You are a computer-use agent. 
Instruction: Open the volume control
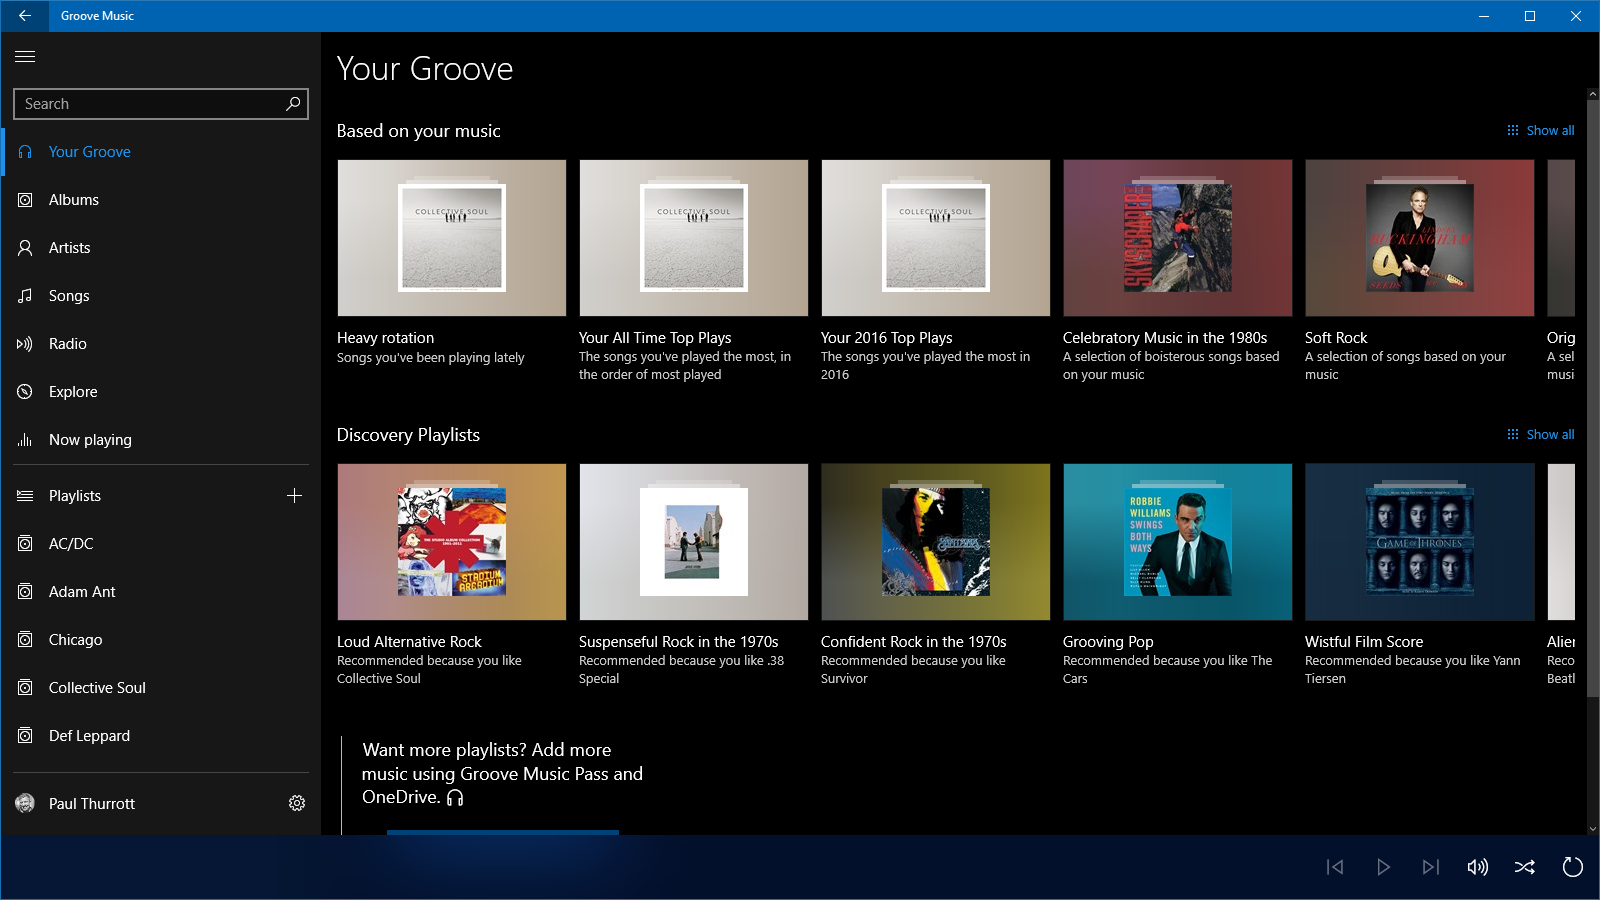(1478, 867)
